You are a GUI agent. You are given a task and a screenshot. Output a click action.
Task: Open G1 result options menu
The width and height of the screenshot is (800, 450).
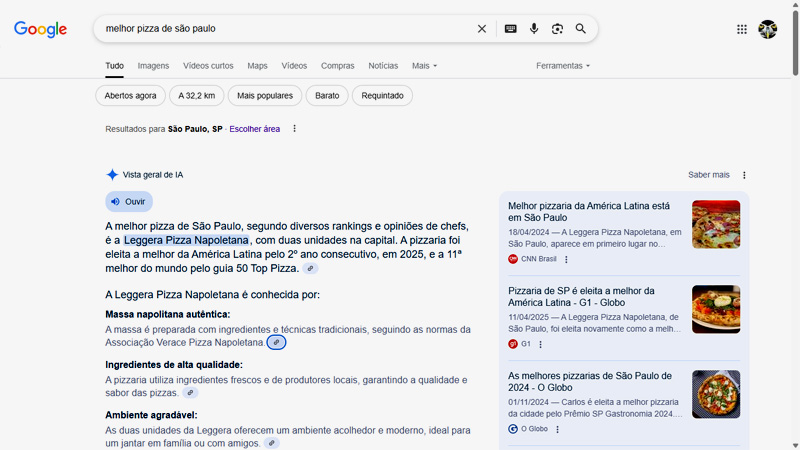pyautogui.click(x=540, y=344)
